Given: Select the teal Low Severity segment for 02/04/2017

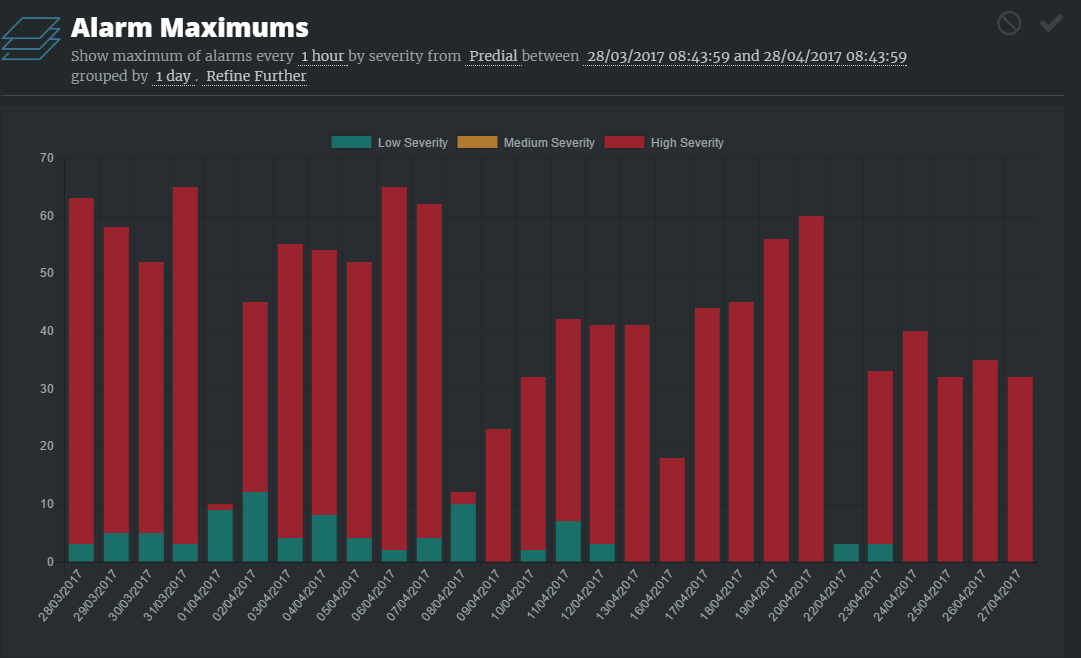Looking at the screenshot, I should (x=255, y=527).
